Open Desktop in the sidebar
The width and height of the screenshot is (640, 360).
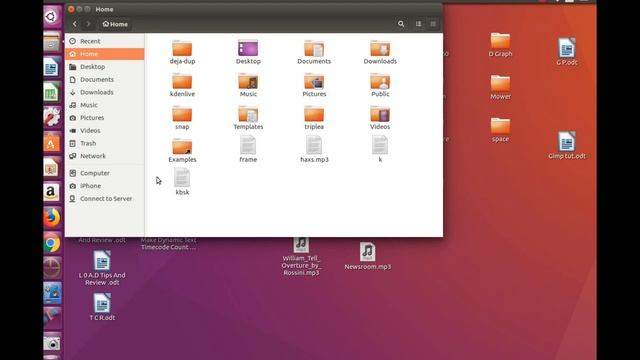pos(104,67)
